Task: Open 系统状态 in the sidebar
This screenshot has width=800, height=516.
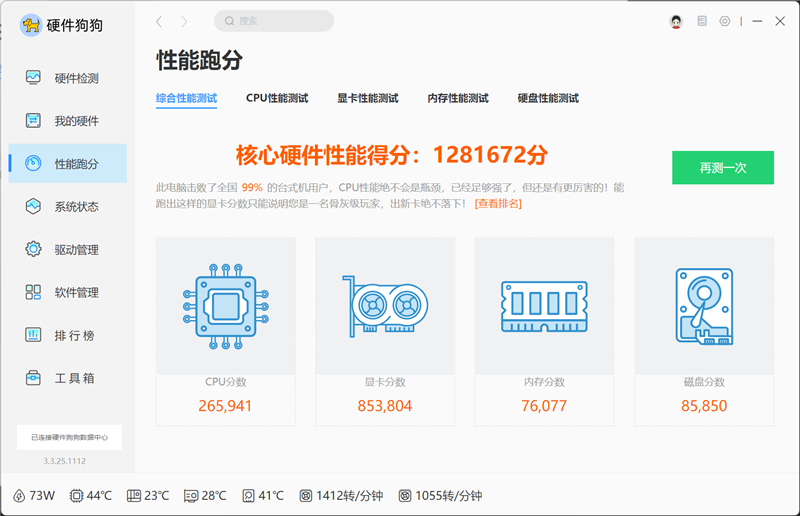Action: tap(67, 207)
